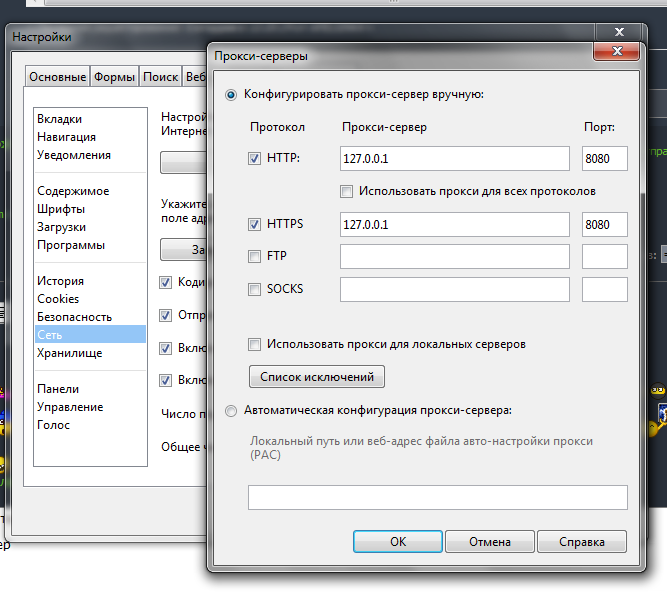Check use proxy for all protocols
This screenshot has width=667, height=602.
coord(346,191)
